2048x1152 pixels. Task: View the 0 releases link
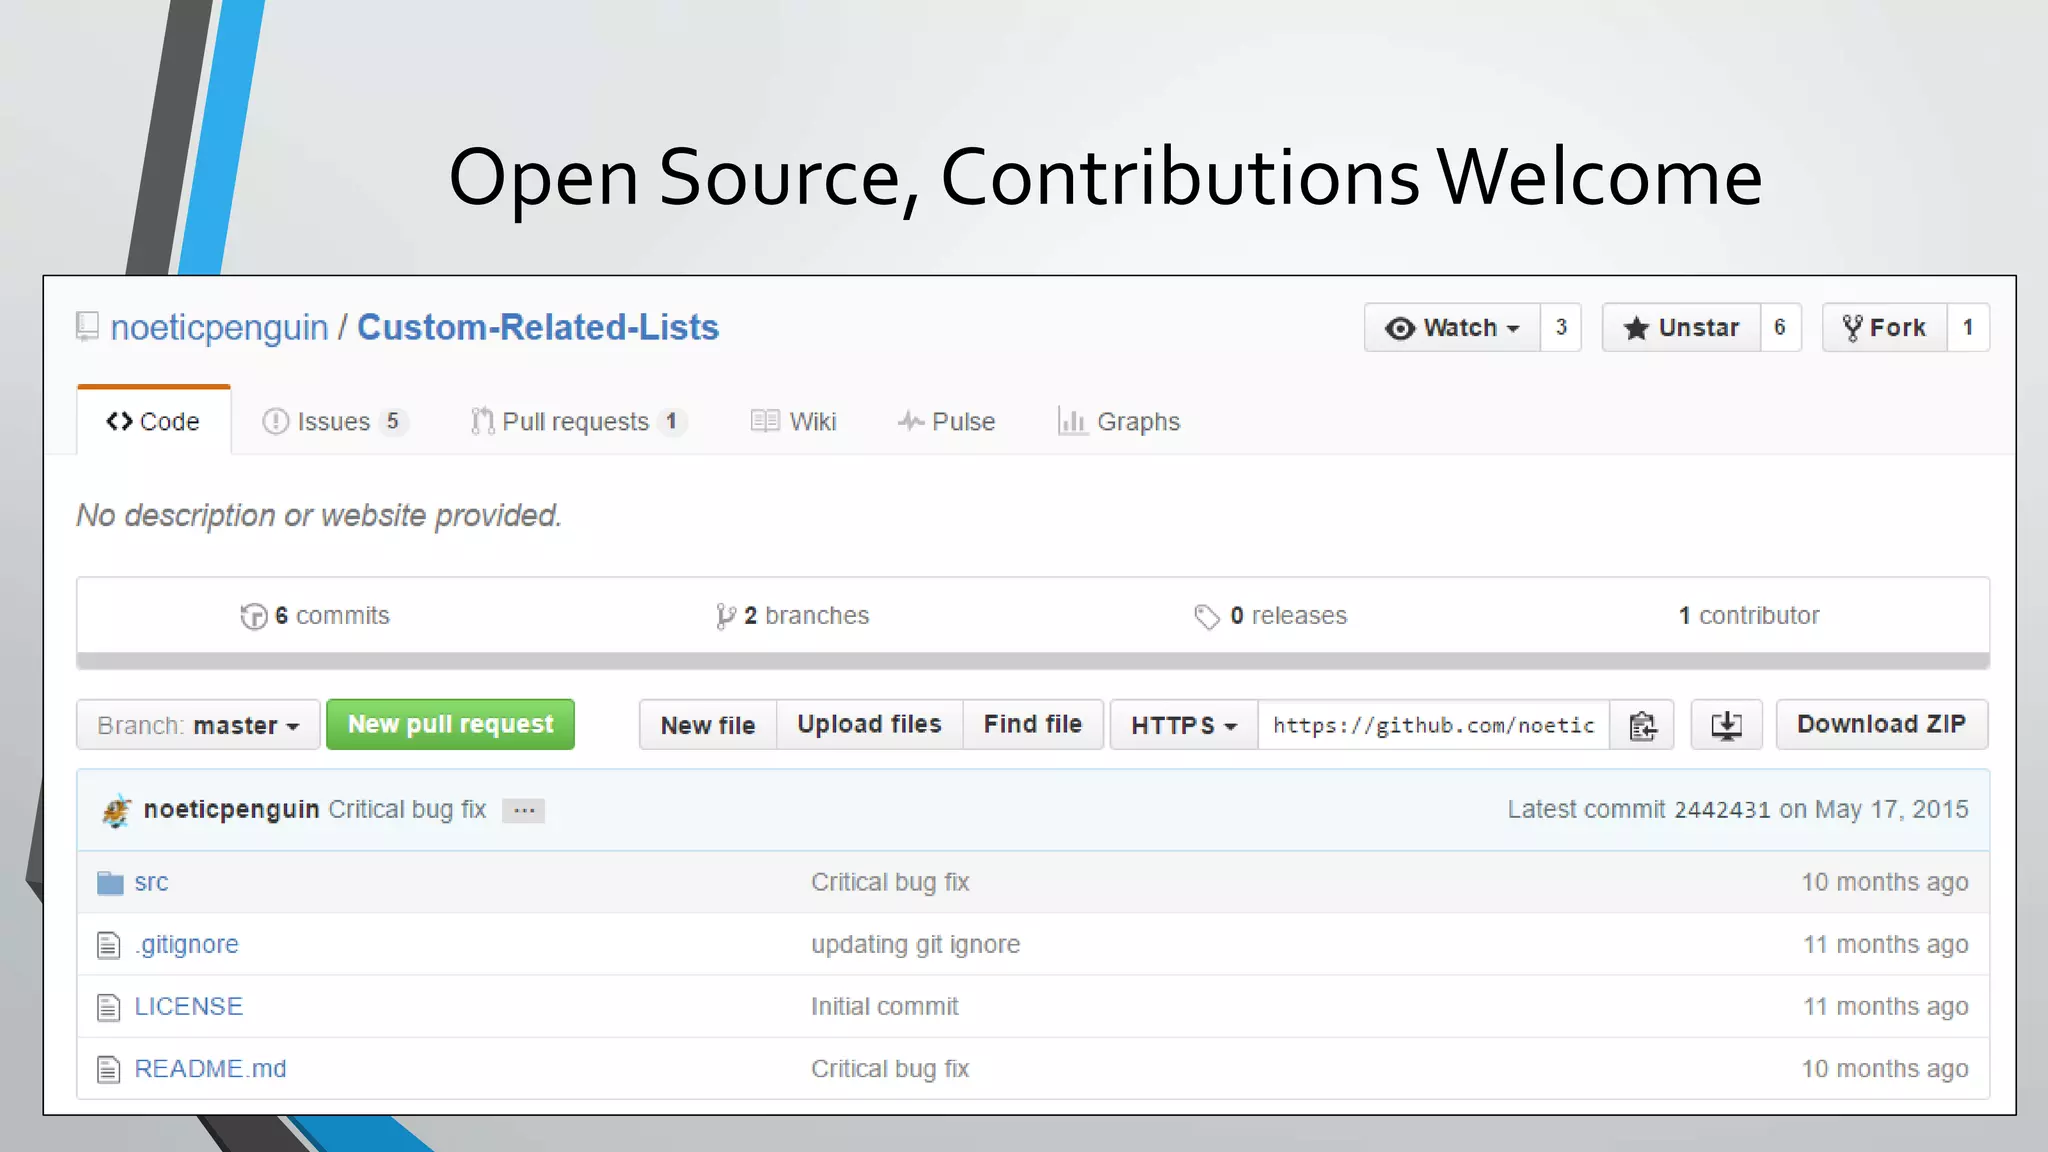tap(1271, 616)
